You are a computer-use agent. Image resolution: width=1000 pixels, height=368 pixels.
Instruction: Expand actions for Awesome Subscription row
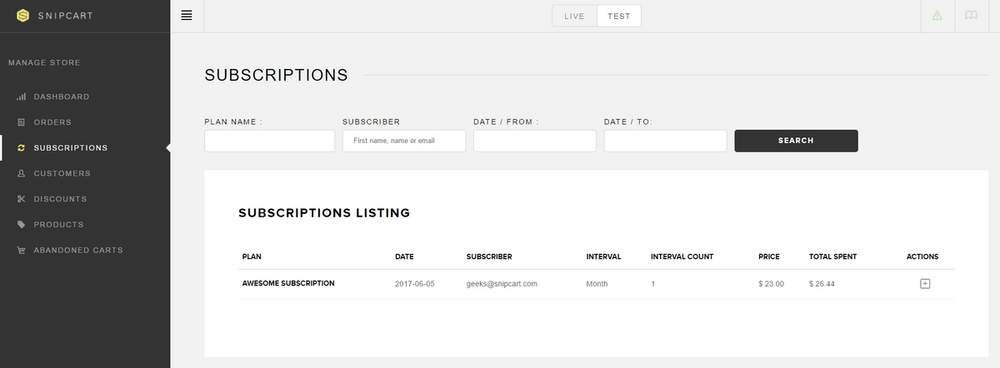point(925,284)
